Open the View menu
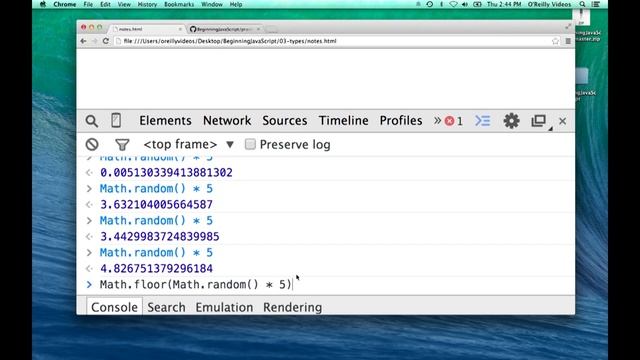Image resolution: width=640 pixels, height=360 pixels. pos(124,4)
